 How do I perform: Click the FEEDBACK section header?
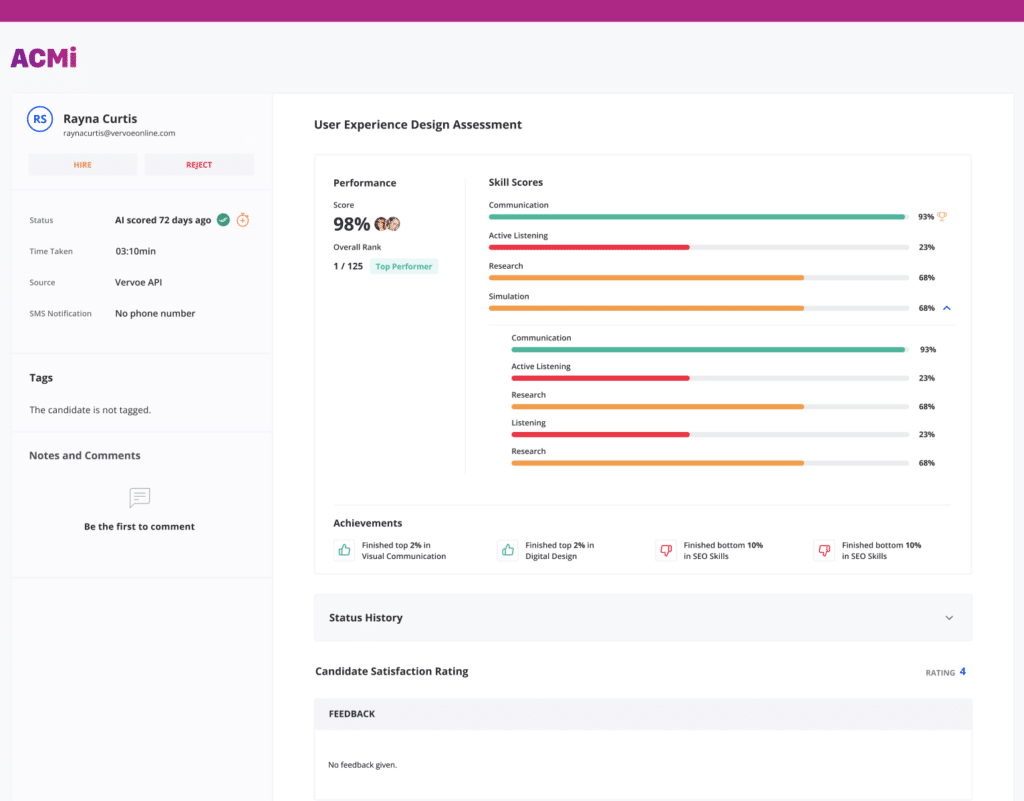pyautogui.click(x=643, y=714)
